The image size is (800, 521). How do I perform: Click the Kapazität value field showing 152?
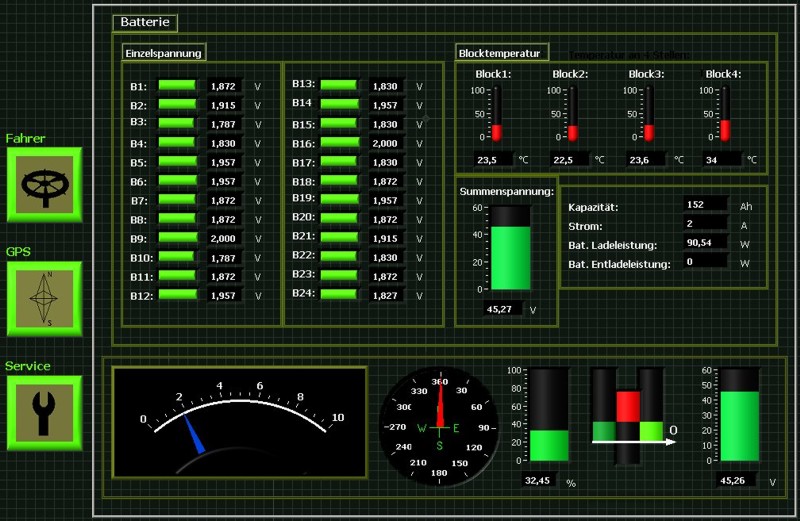tap(705, 204)
